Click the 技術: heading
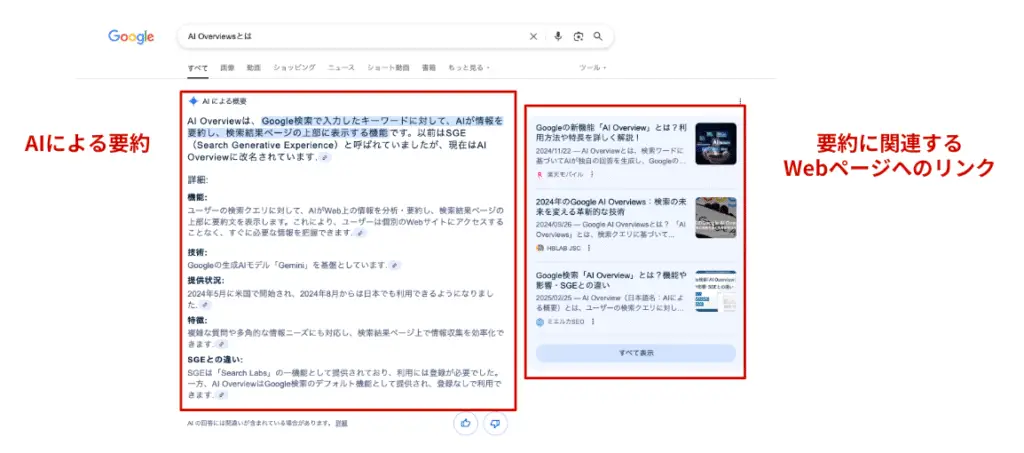The image size is (1024, 453). 197,253
